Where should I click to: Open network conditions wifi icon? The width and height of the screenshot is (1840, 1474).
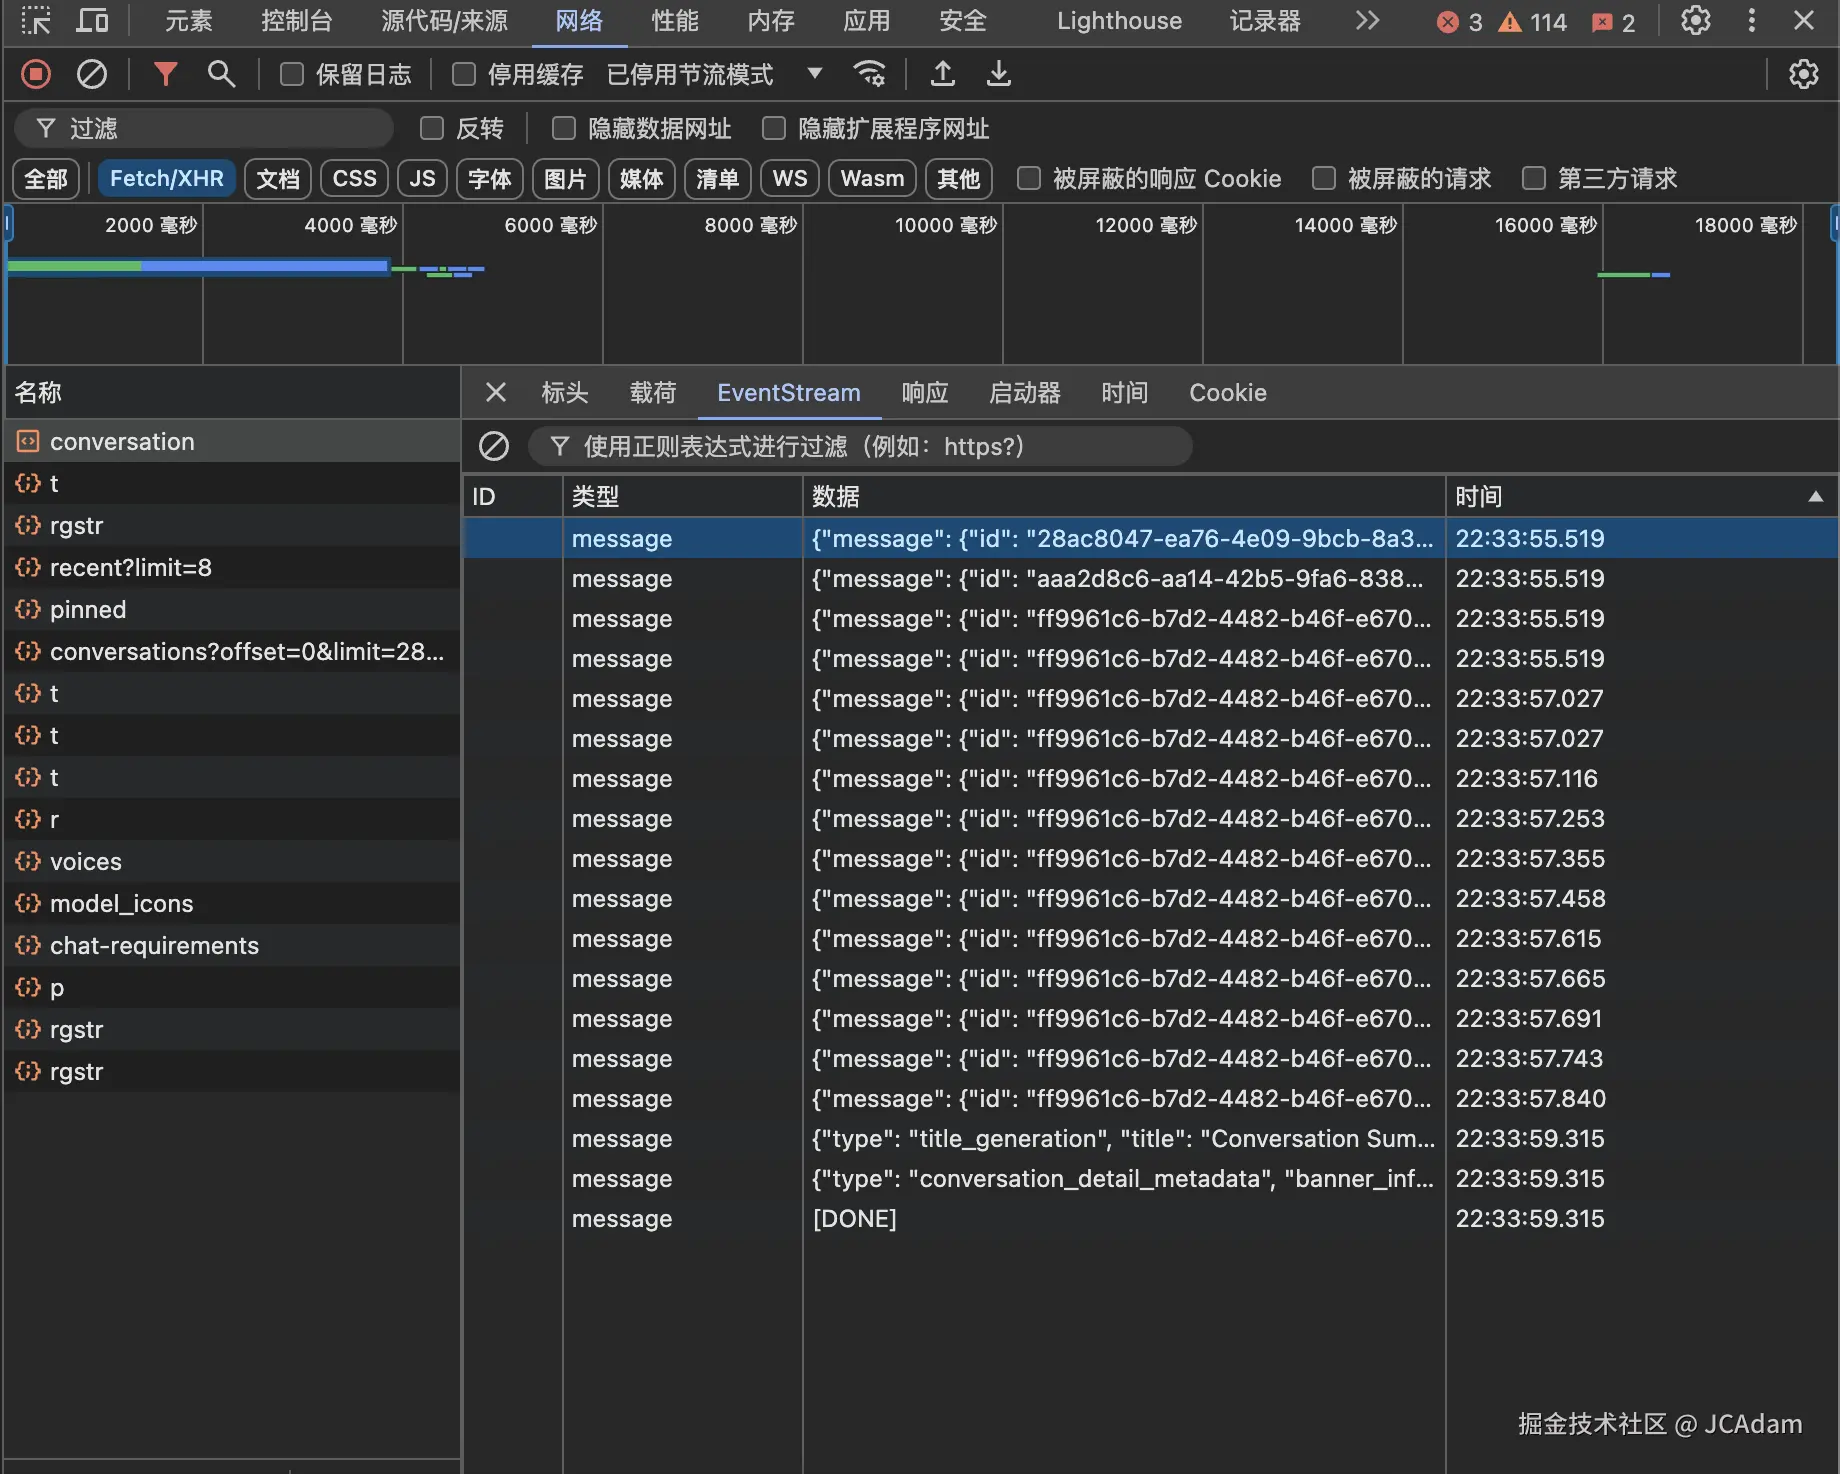[869, 74]
